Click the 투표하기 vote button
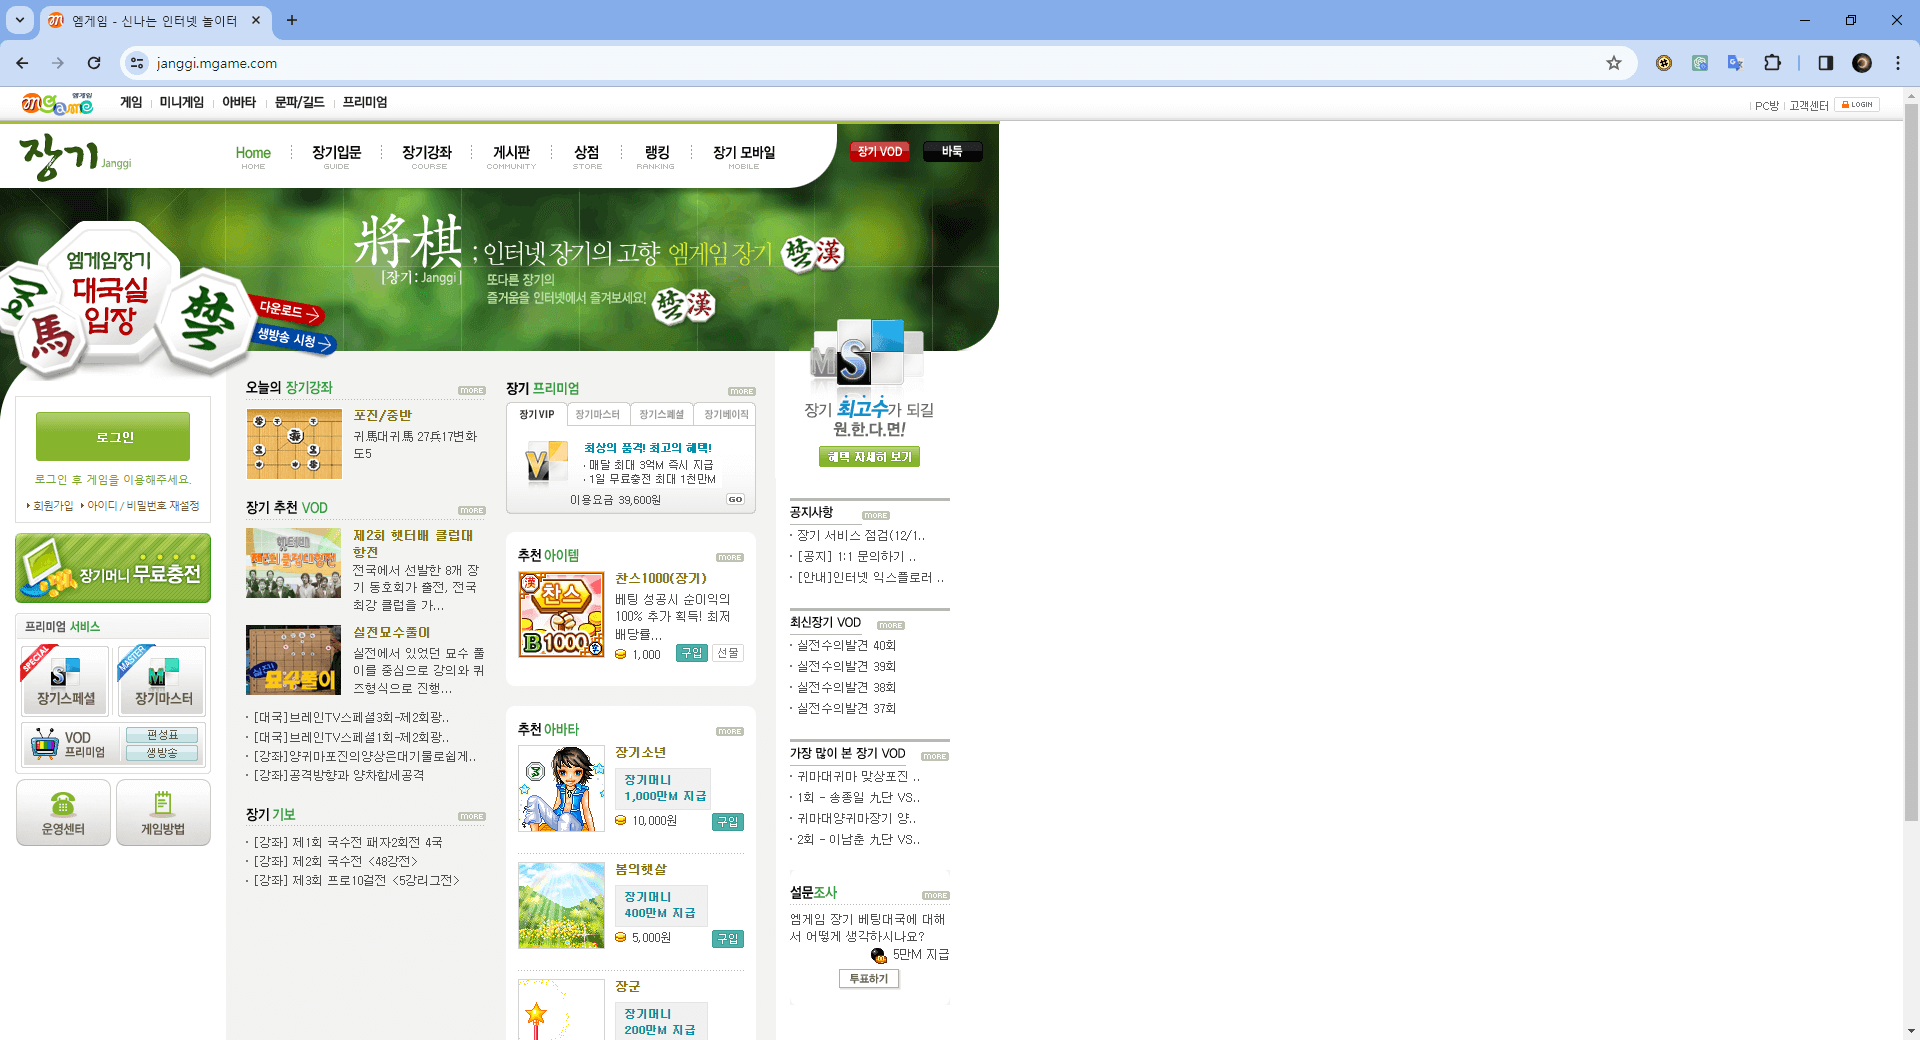The image size is (1920, 1040). (x=869, y=979)
